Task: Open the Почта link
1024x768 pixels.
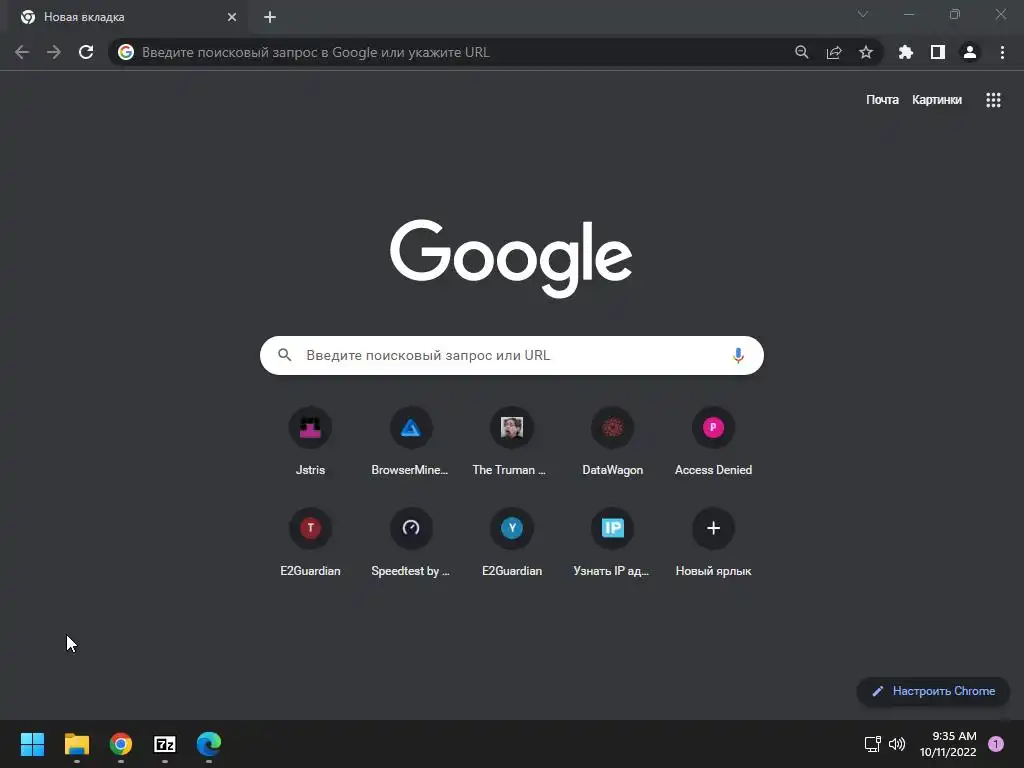Action: (882, 100)
